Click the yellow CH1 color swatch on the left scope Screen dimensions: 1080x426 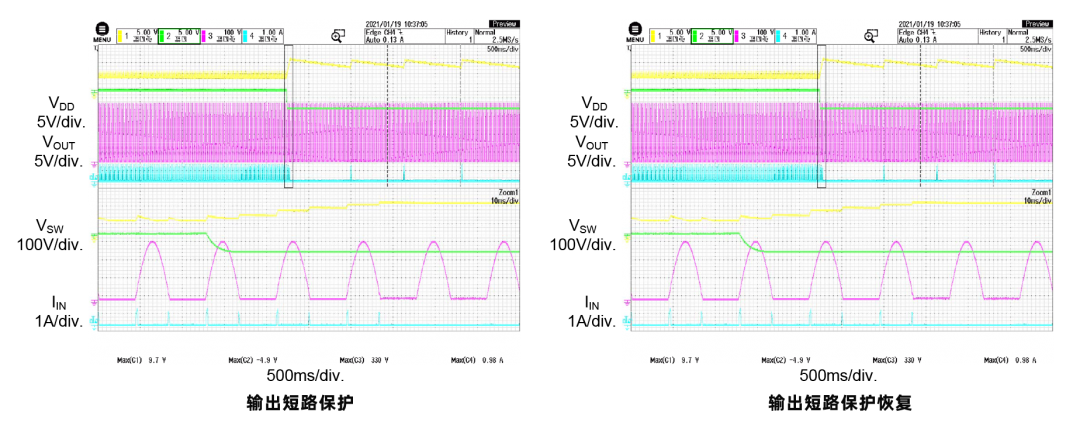(120, 36)
